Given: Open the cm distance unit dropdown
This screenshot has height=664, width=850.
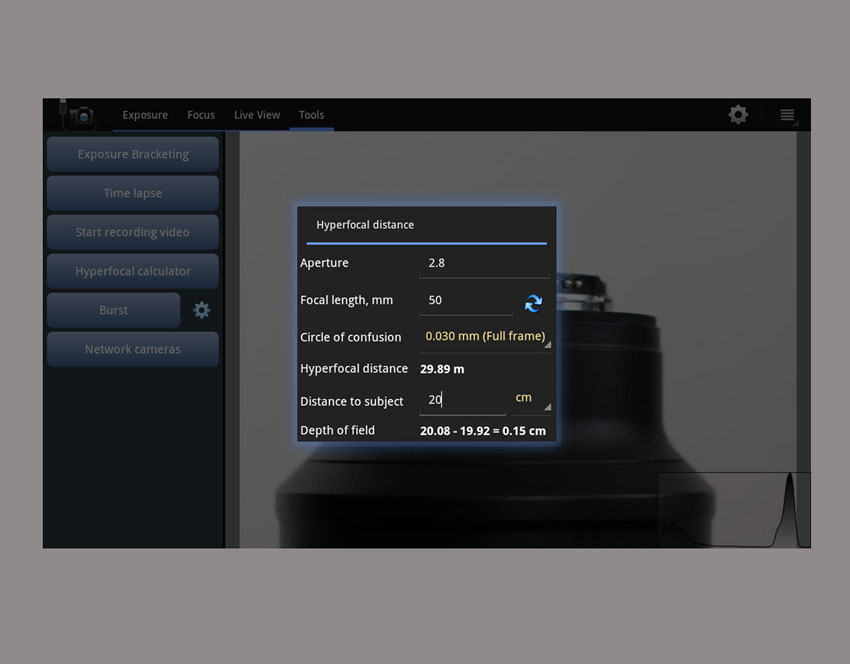Looking at the screenshot, I should point(530,399).
